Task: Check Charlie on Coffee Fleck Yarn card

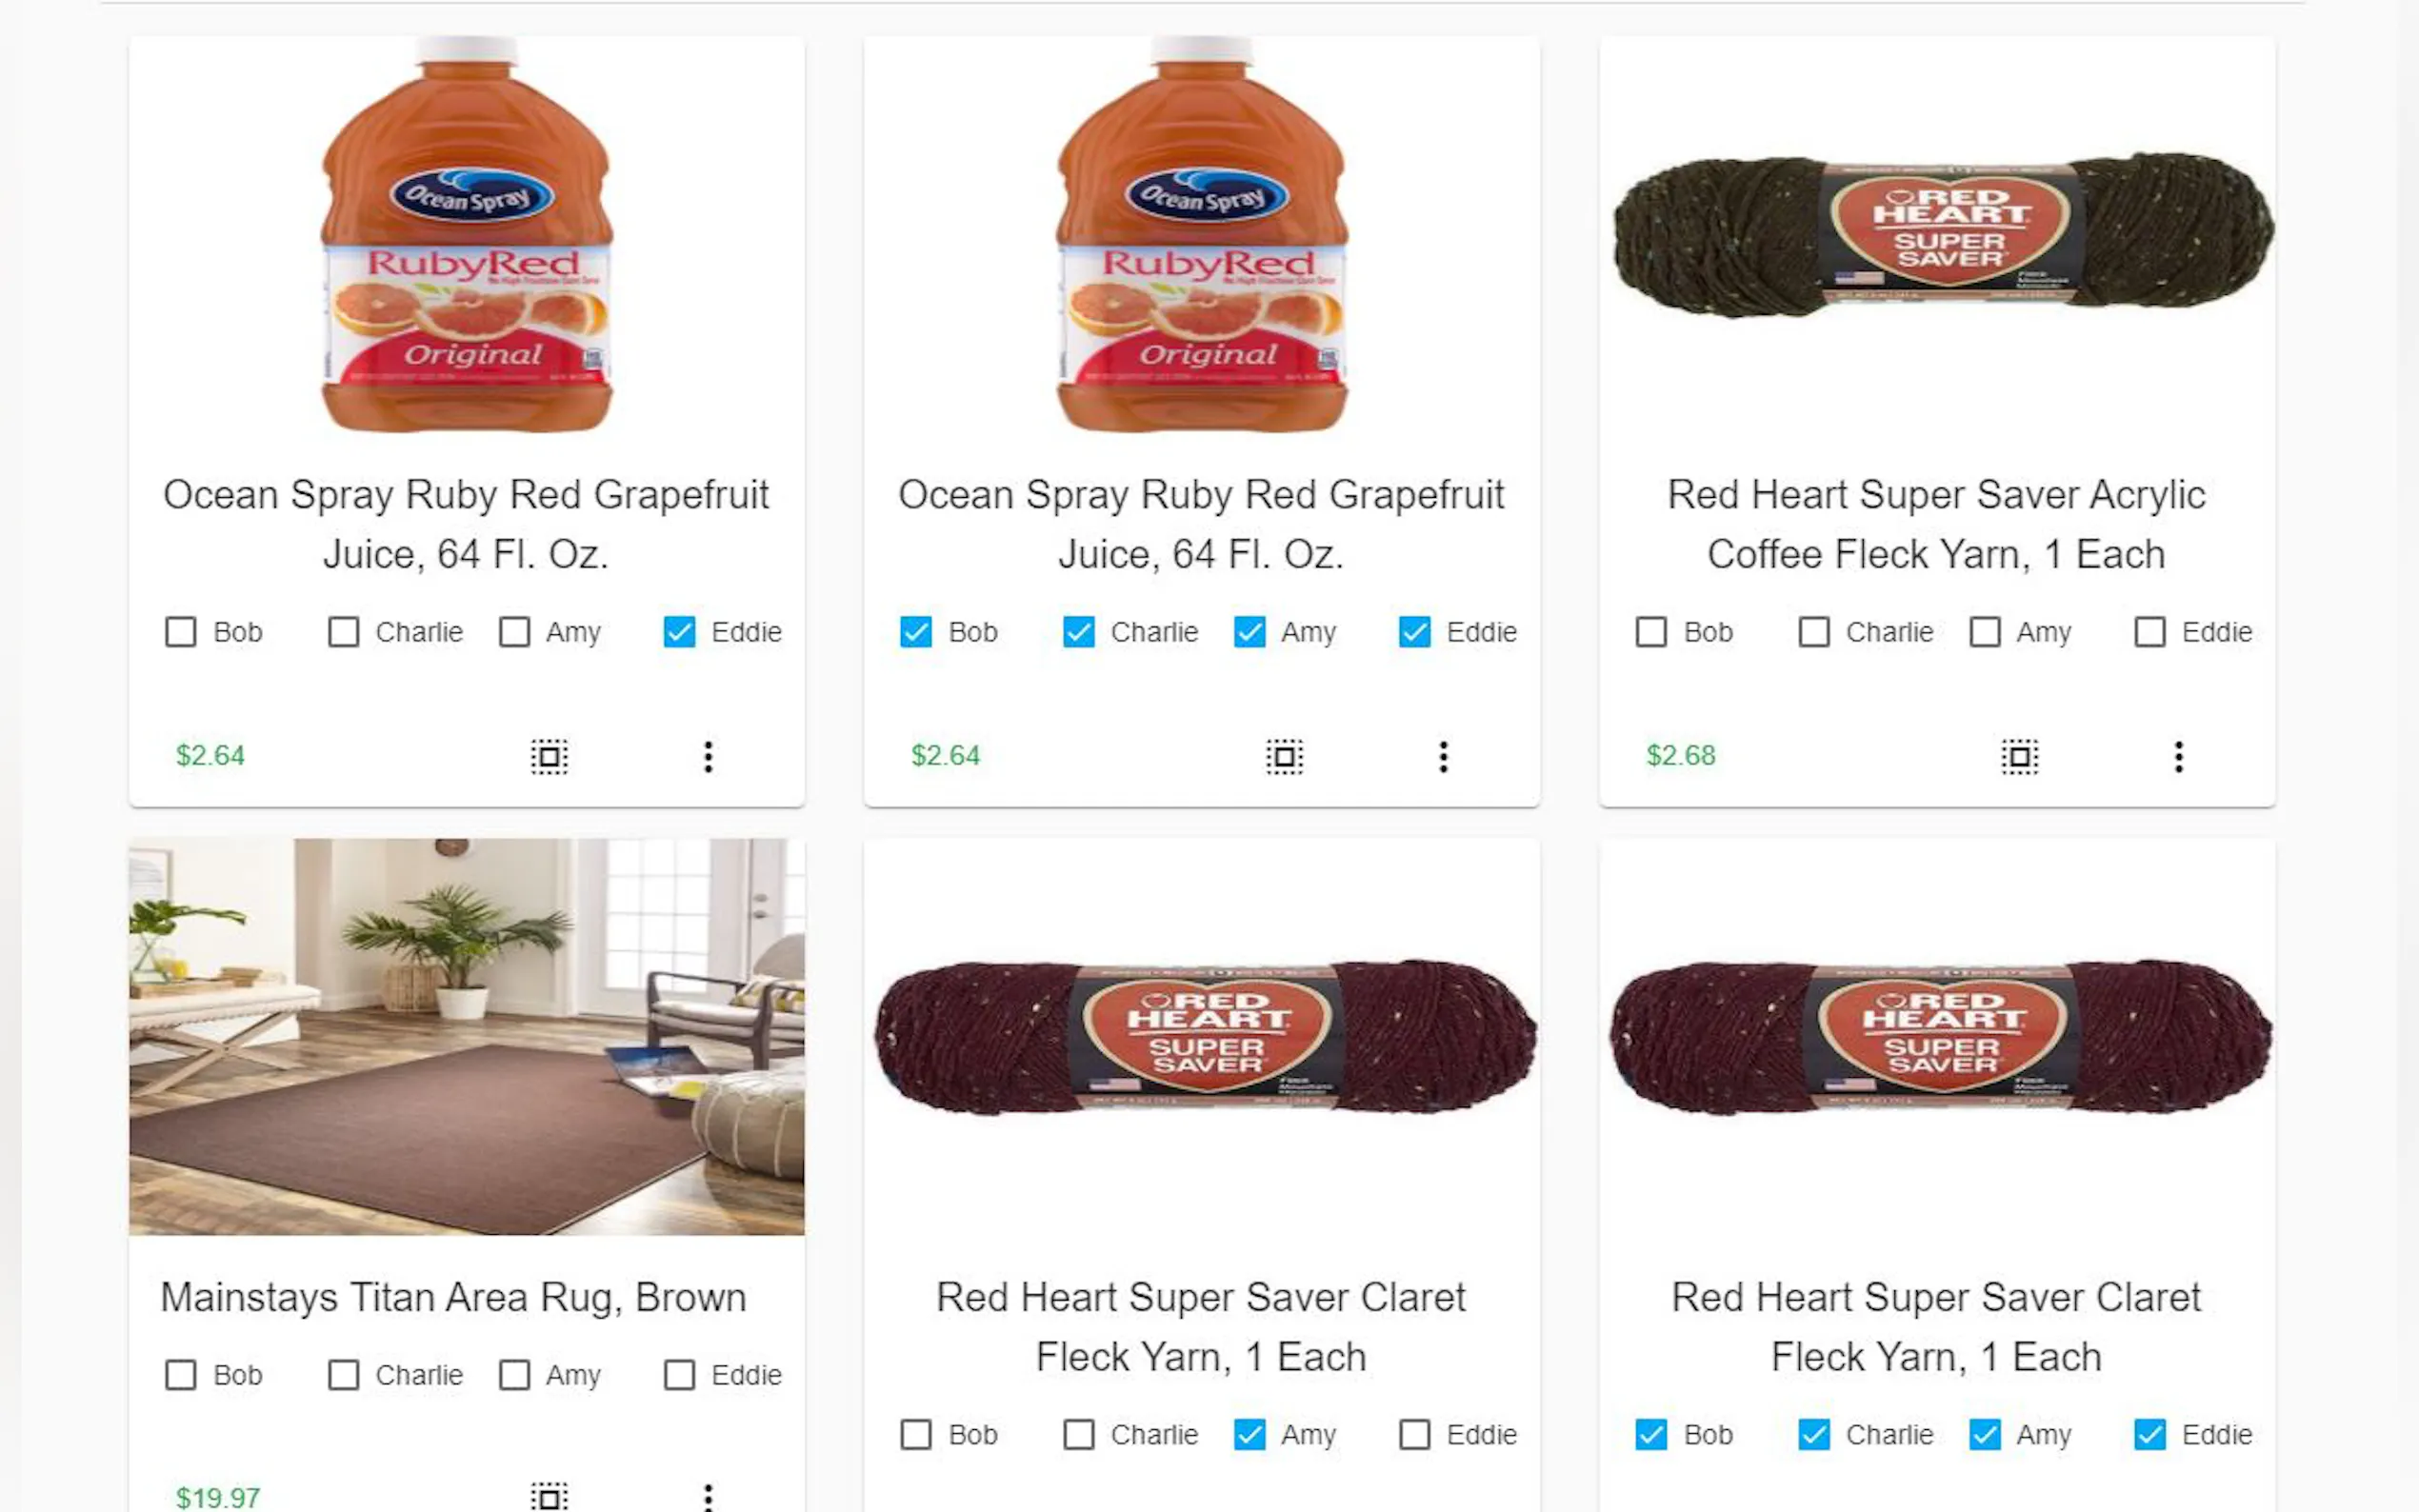Action: (1814, 632)
